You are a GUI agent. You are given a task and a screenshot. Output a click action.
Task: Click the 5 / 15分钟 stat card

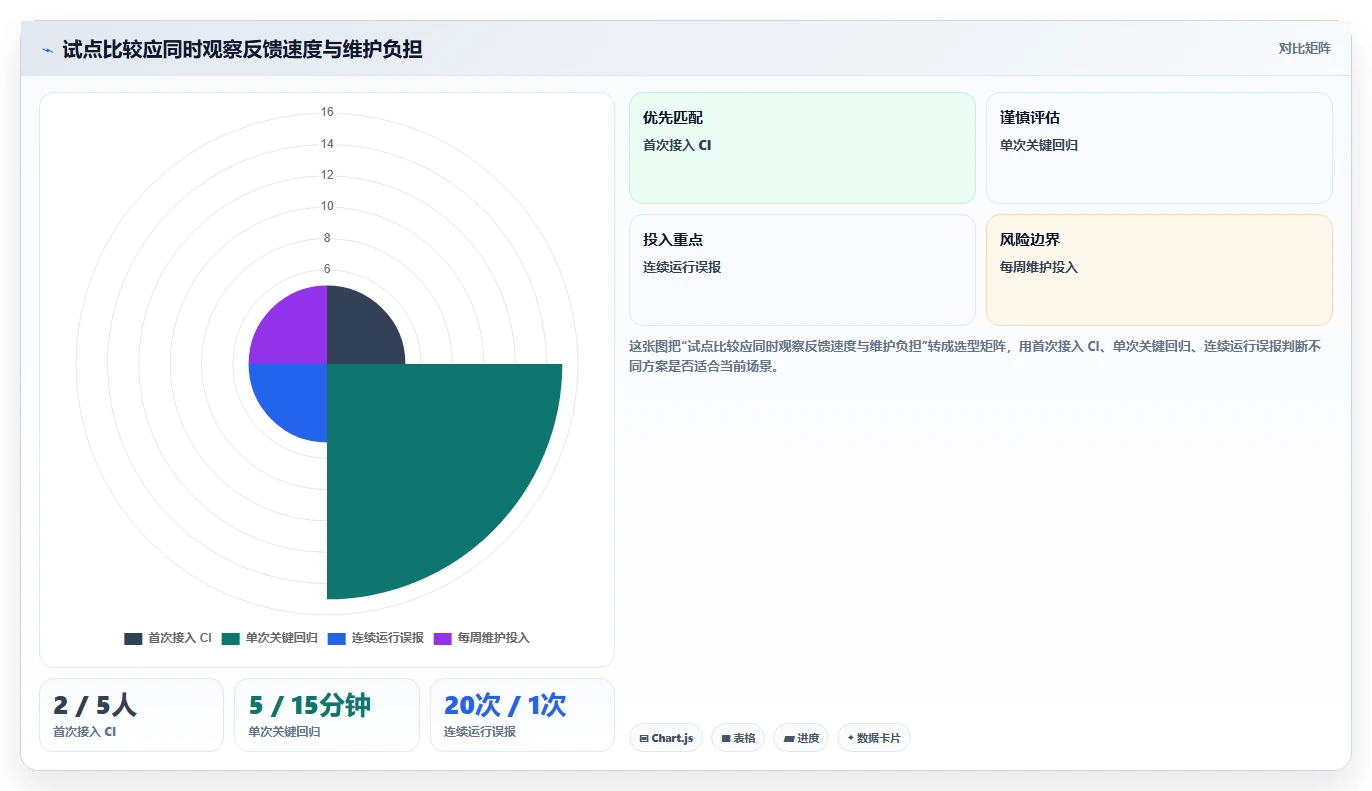(327, 715)
